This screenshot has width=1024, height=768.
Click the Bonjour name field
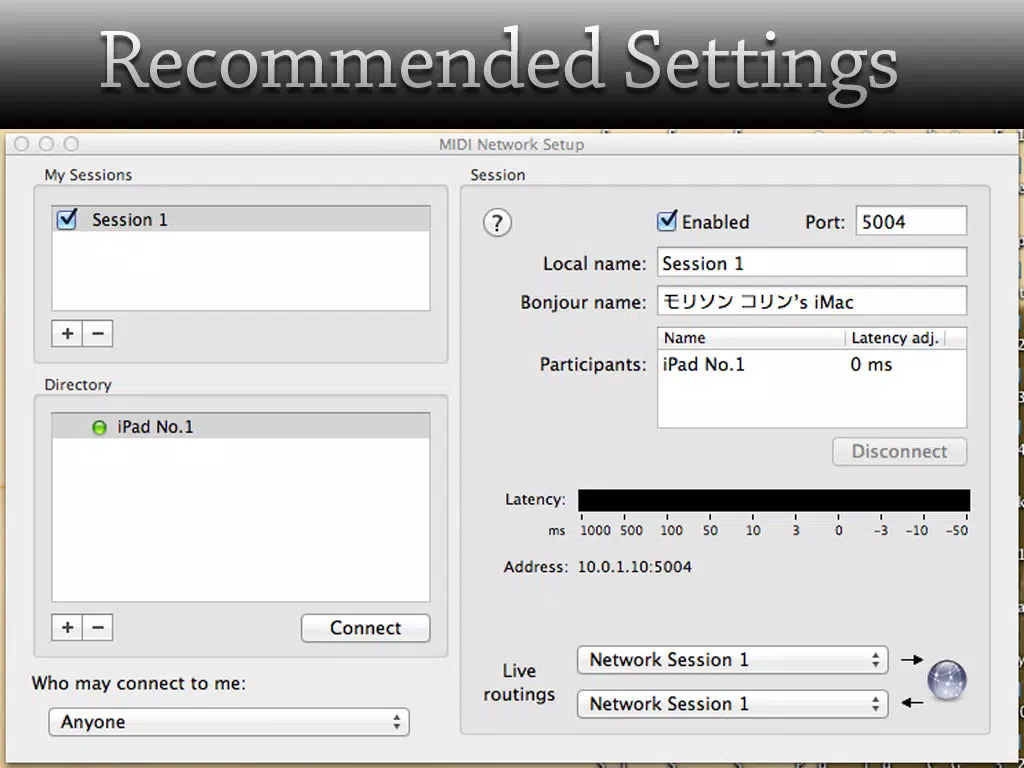coord(812,301)
